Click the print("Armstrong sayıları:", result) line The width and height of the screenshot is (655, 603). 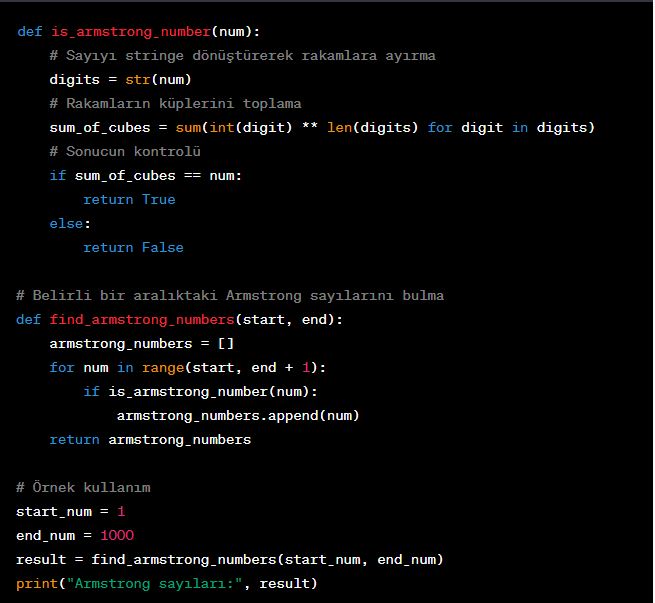pos(167,583)
